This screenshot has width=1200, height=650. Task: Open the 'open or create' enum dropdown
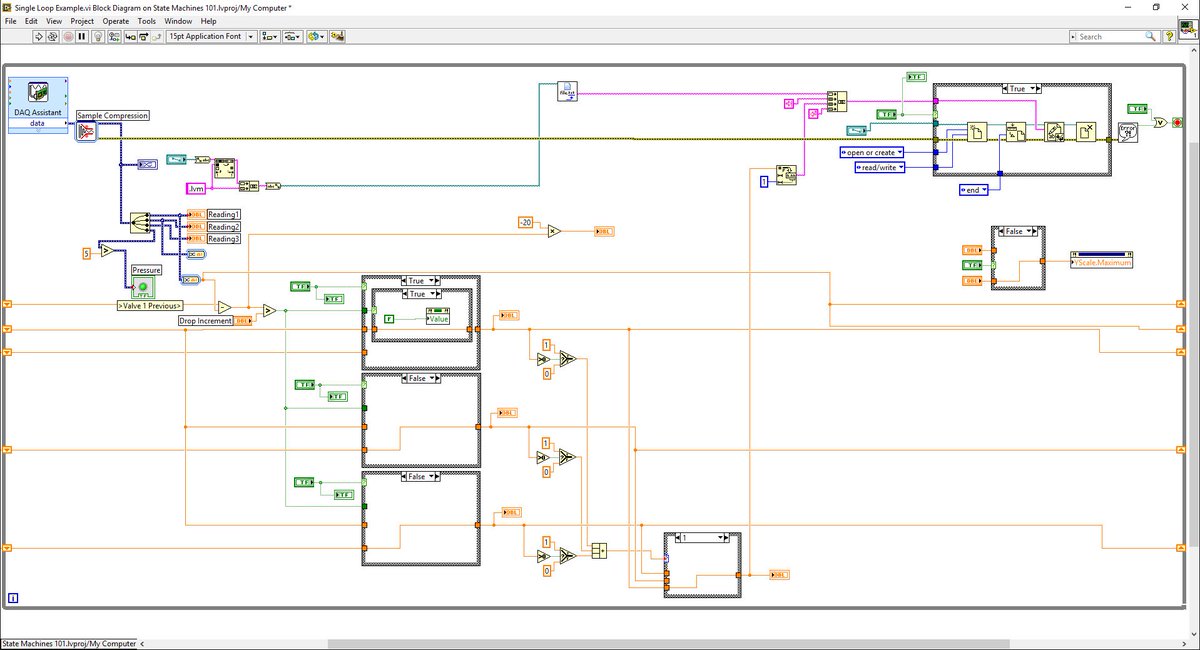[871, 152]
